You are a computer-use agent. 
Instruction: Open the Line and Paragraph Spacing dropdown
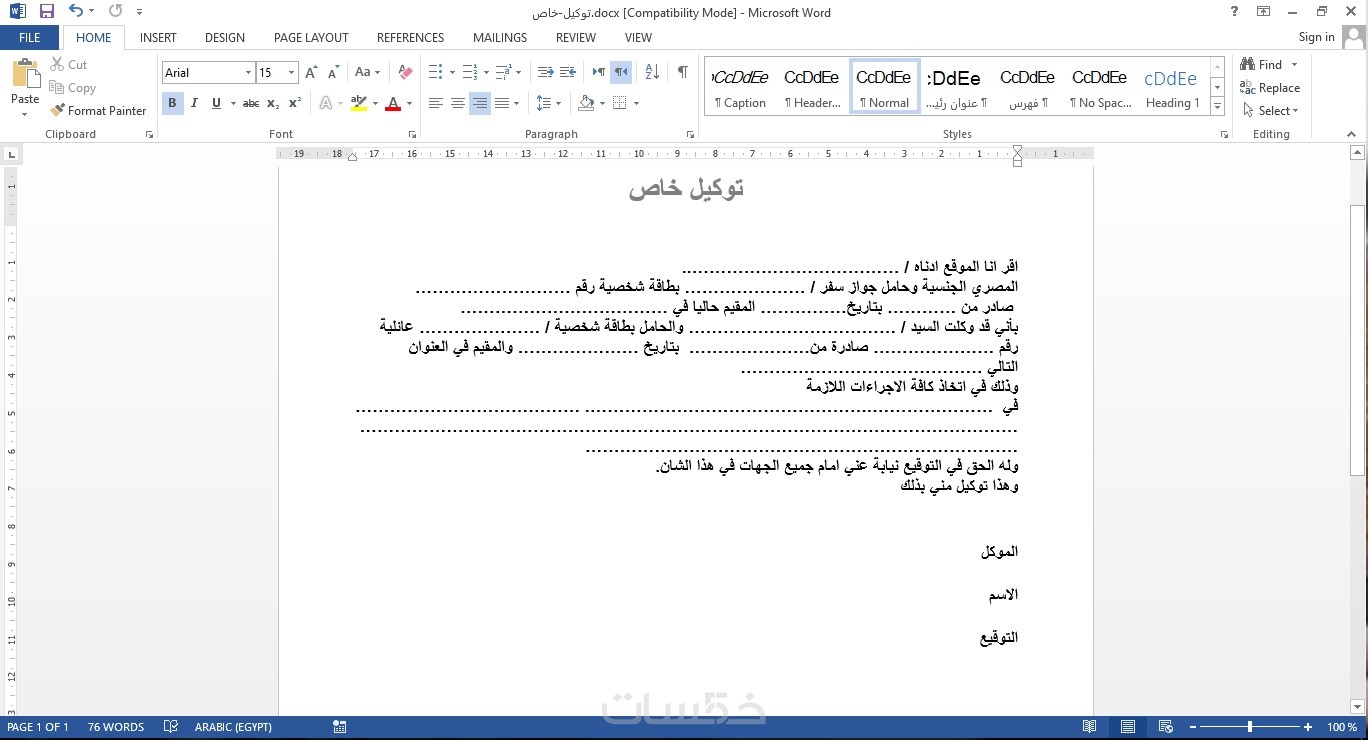(549, 103)
